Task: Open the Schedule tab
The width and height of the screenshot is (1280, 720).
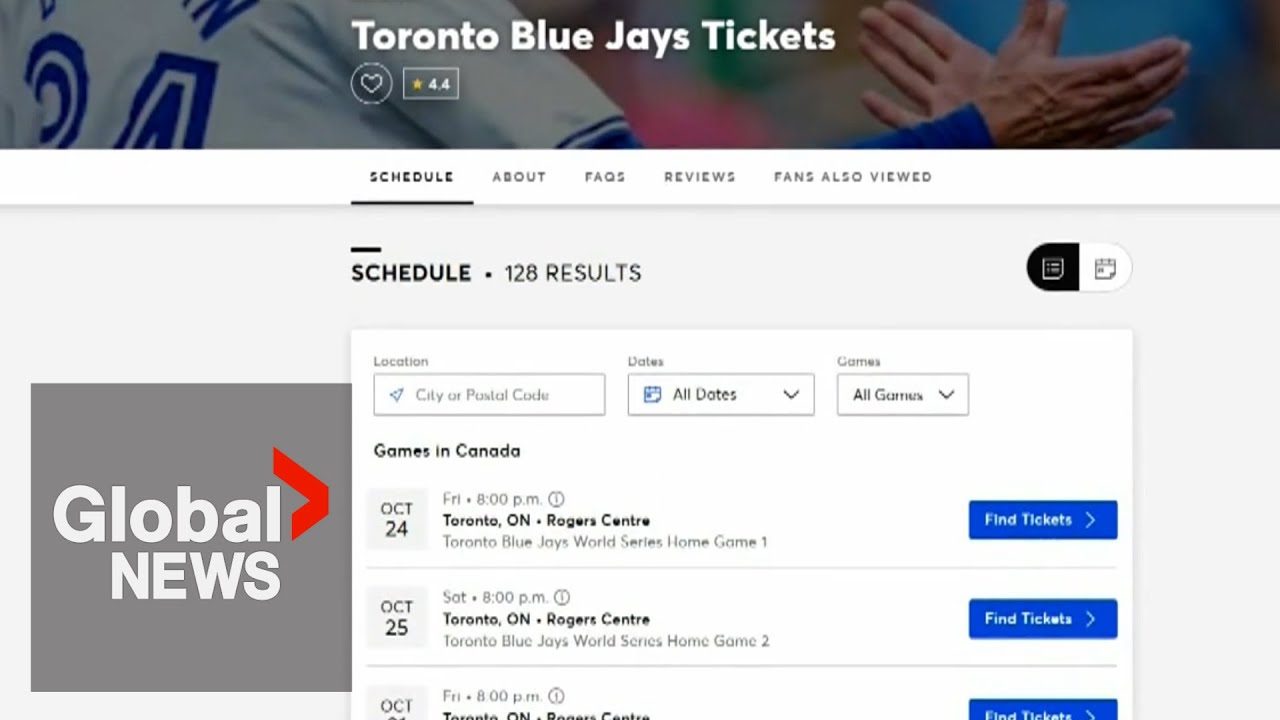Action: [x=411, y=177]
